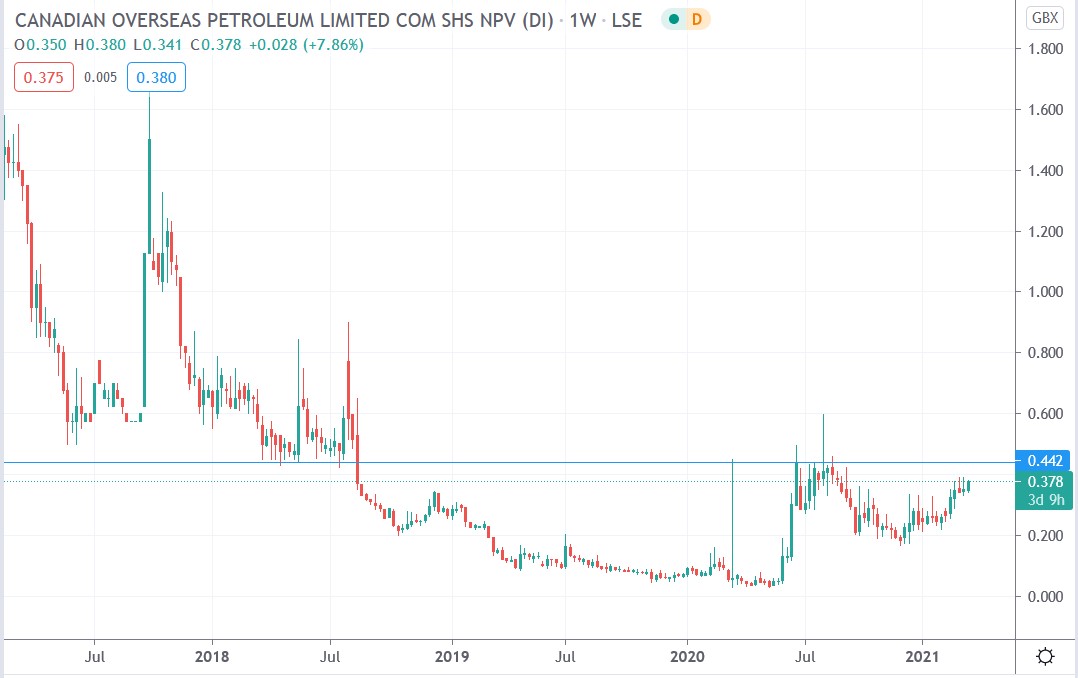Open the chart settings gear icon
1078x678 pixels.
pos(1046,655)
